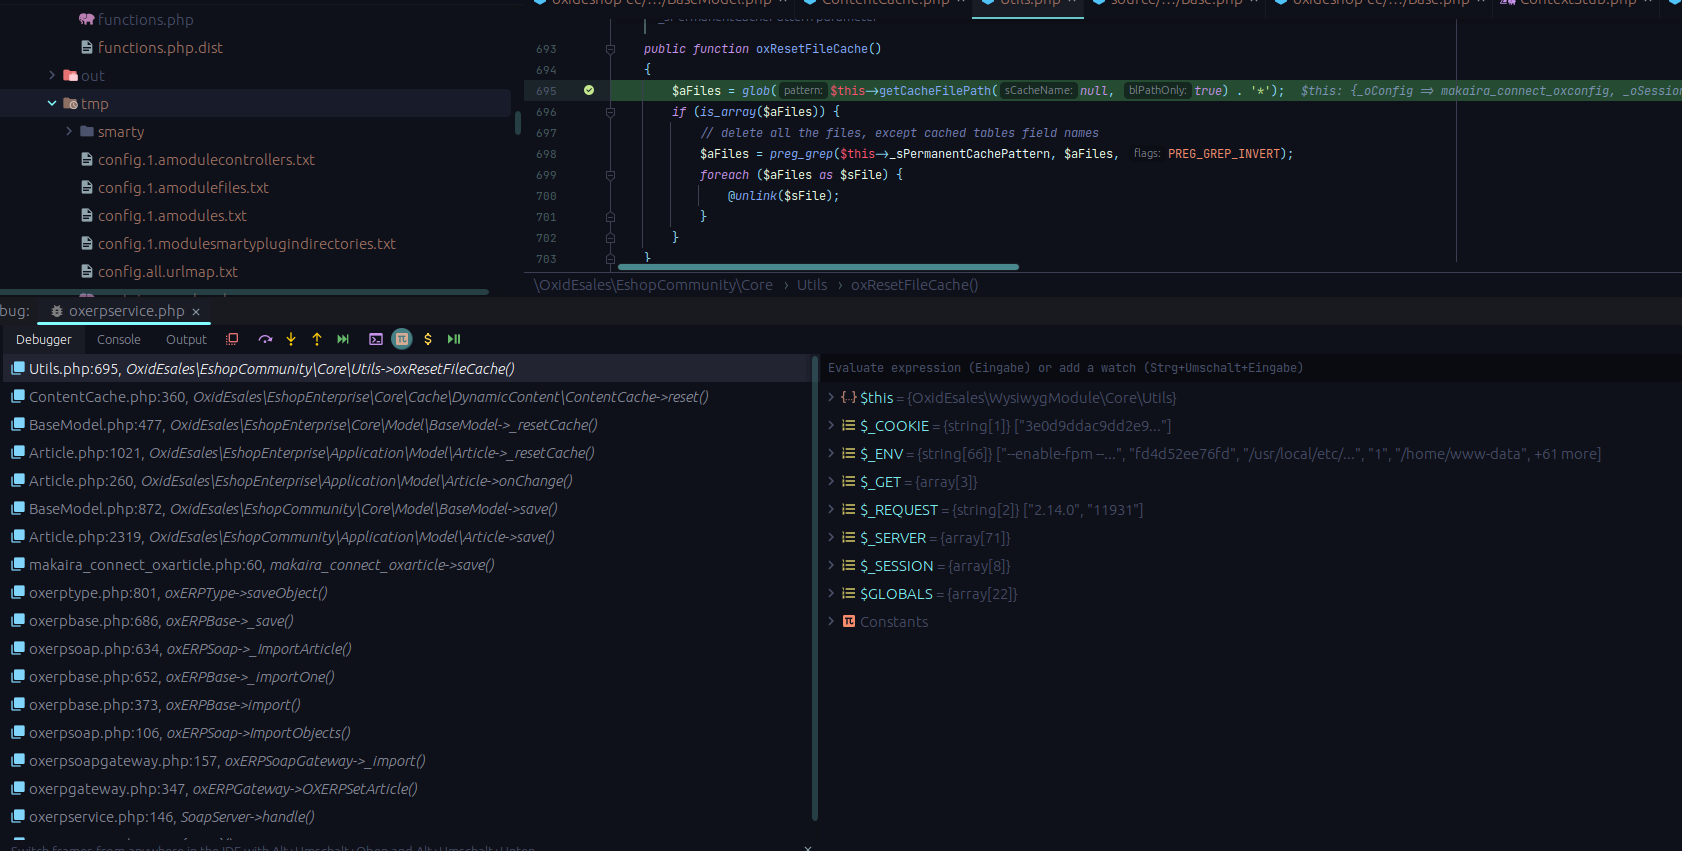This screenshot has height=851, width=1682.
Task: Toggle the round teal icon in the debug toolbar
Action: (402, 340)
